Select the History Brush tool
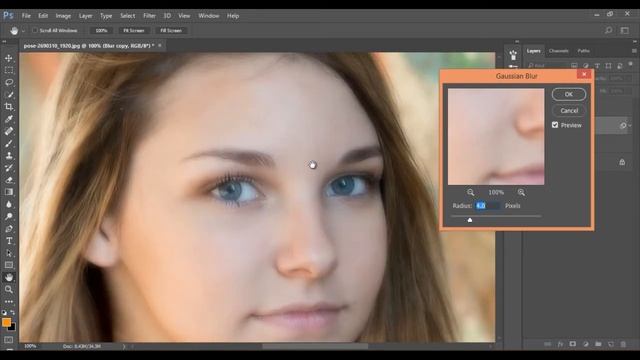The height and width of the screenshot is (360, 640). pos(9,168)
